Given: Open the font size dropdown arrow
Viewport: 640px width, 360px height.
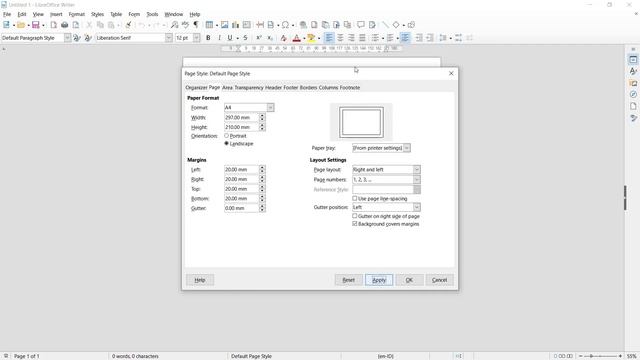Looking at the screenshot, I should click(196, 38).
